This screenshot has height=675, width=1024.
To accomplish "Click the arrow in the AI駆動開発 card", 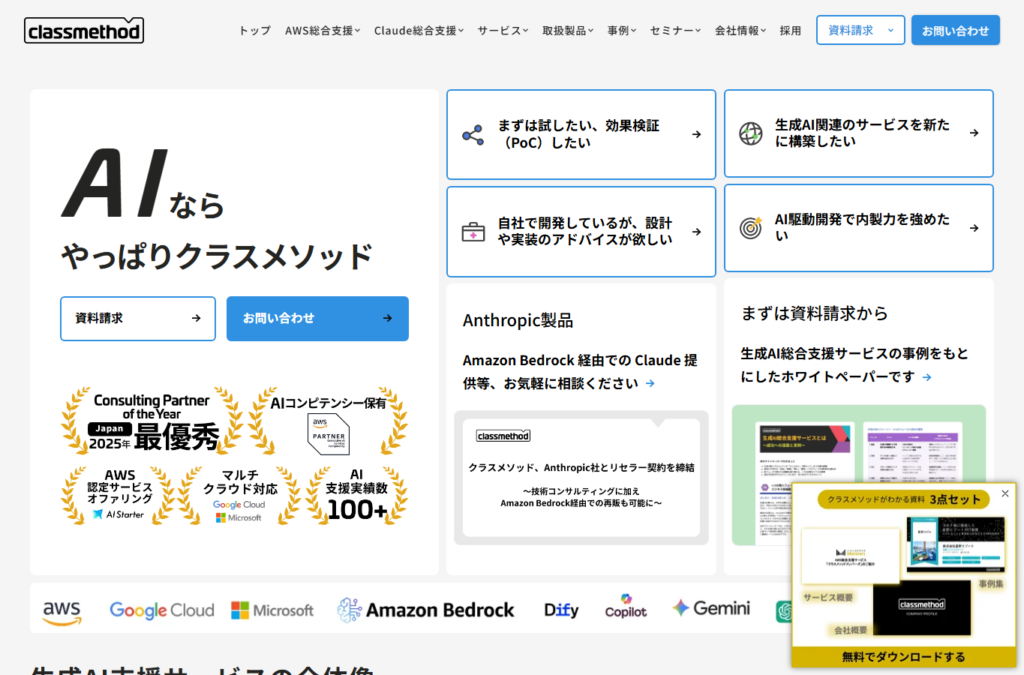I will tap(974, 228).
